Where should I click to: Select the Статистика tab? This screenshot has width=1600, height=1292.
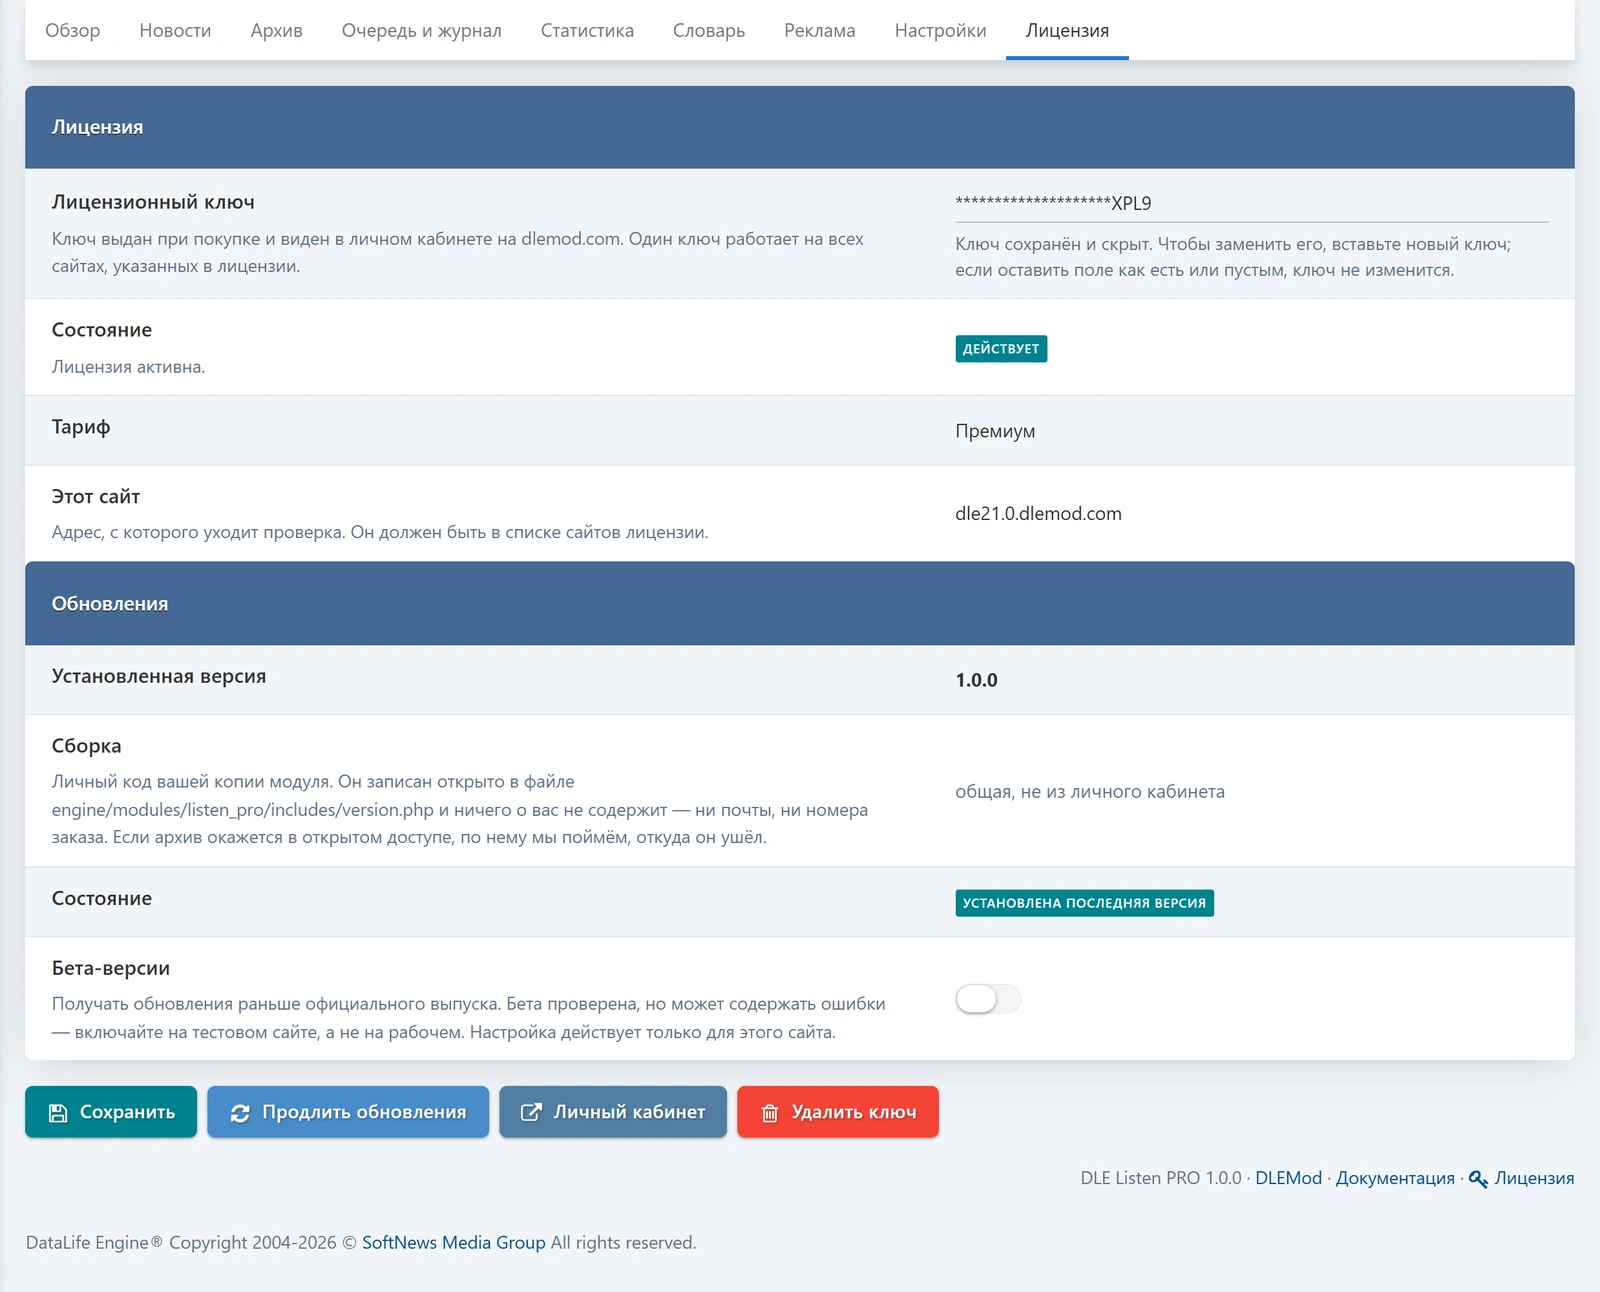(x=587, y=30)
